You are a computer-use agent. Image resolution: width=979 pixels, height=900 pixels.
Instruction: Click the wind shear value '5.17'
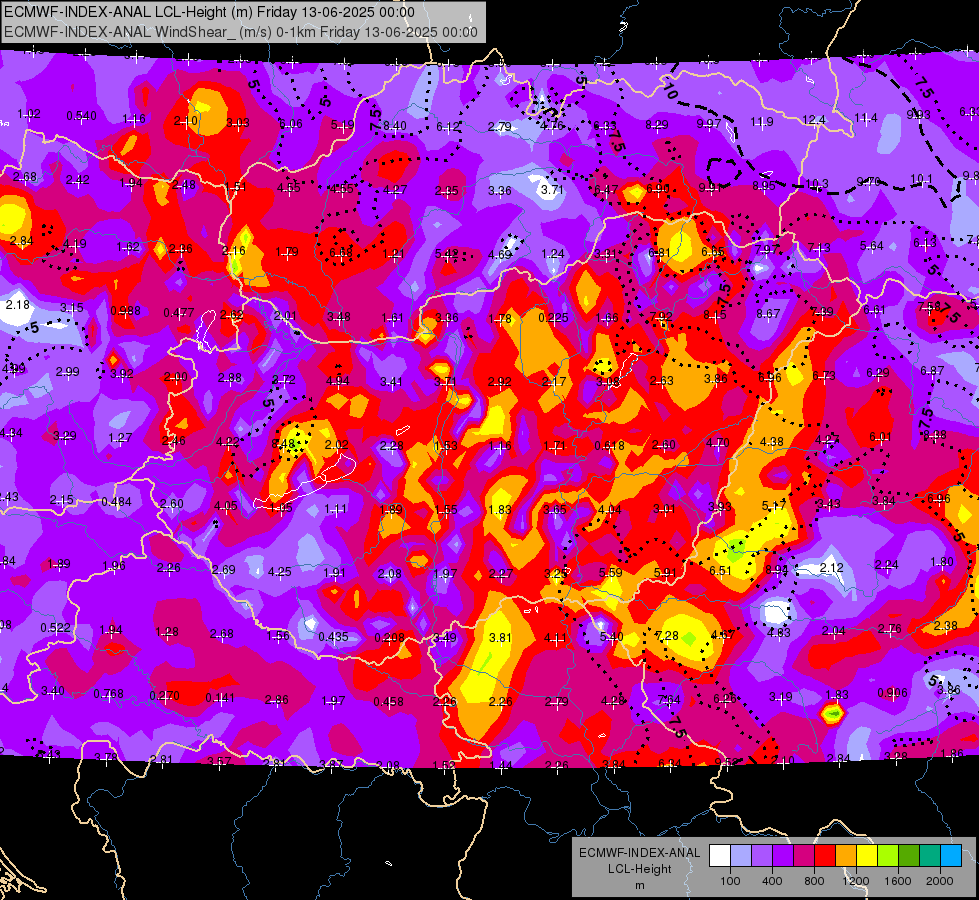[774, 506]
